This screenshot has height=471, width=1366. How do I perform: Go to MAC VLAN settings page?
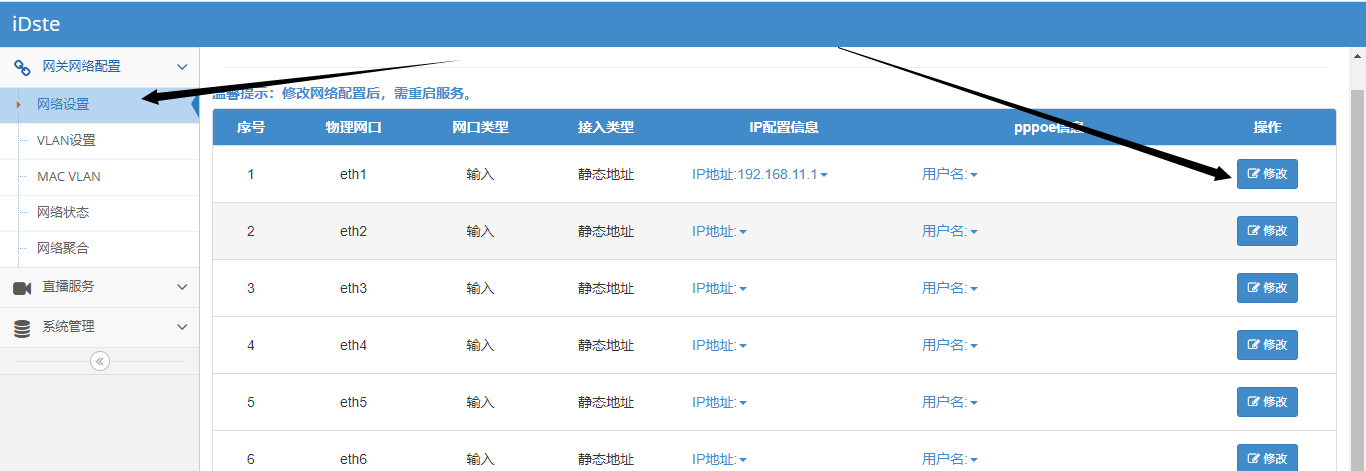pyautogui.click(x=69, y=177)
